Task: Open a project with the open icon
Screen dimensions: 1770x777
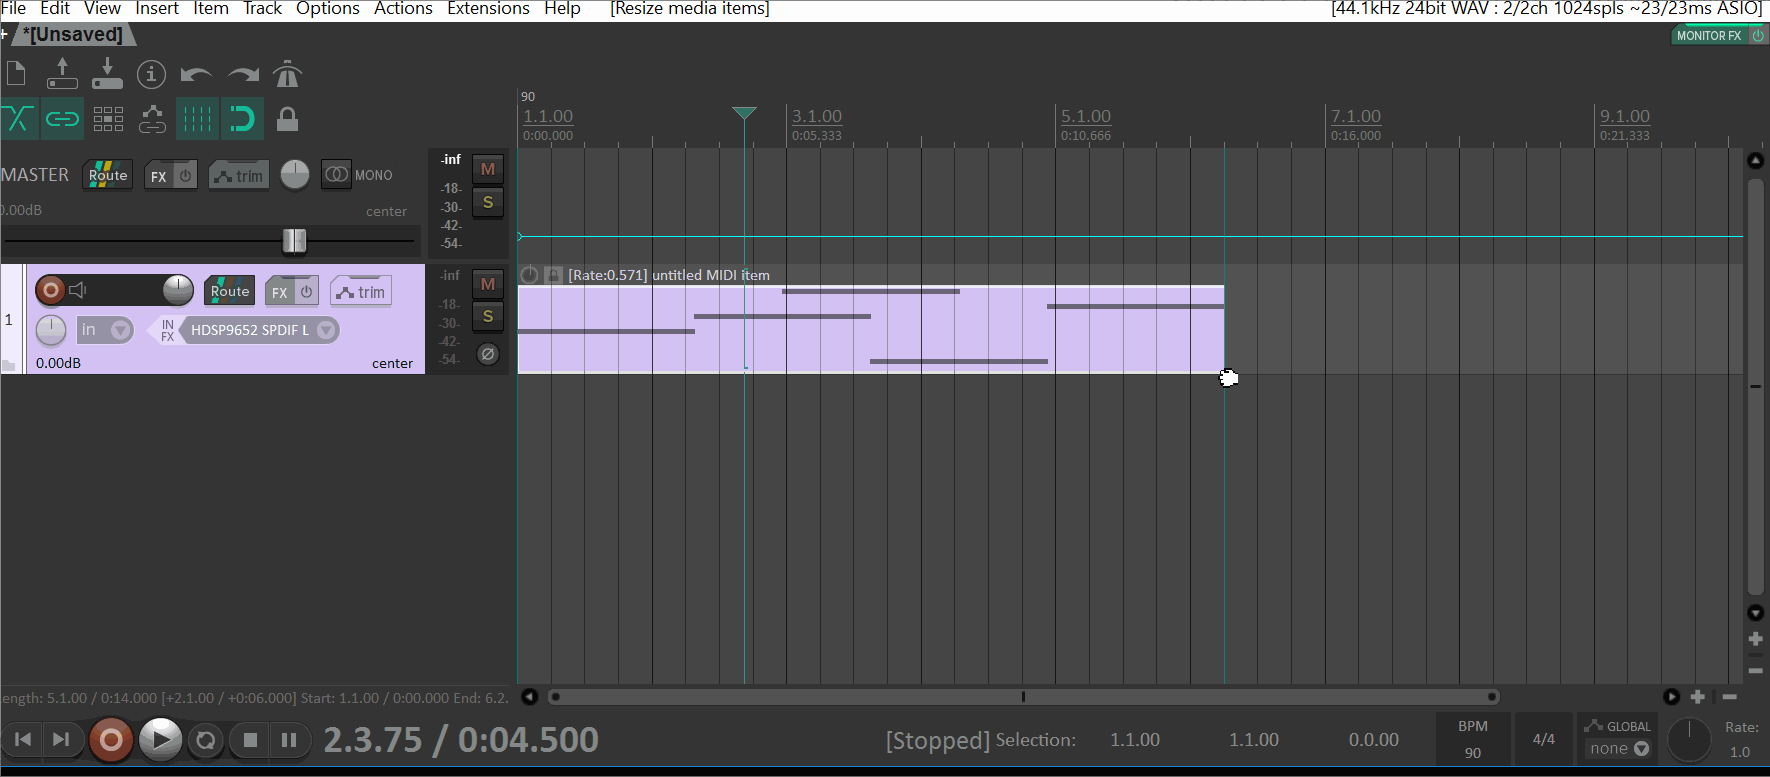Action: 62,74
